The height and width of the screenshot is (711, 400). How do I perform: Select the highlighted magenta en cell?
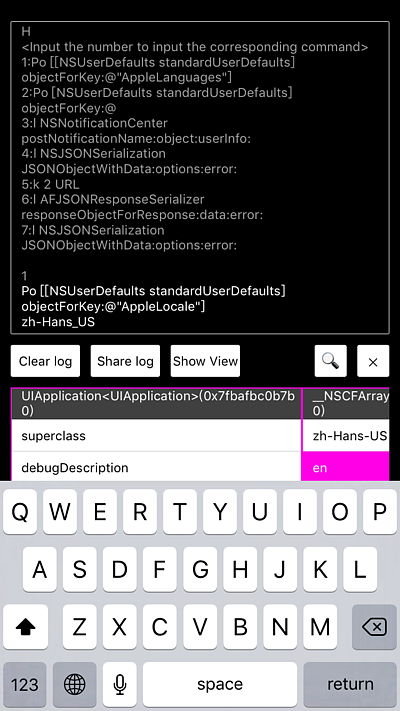346,467
